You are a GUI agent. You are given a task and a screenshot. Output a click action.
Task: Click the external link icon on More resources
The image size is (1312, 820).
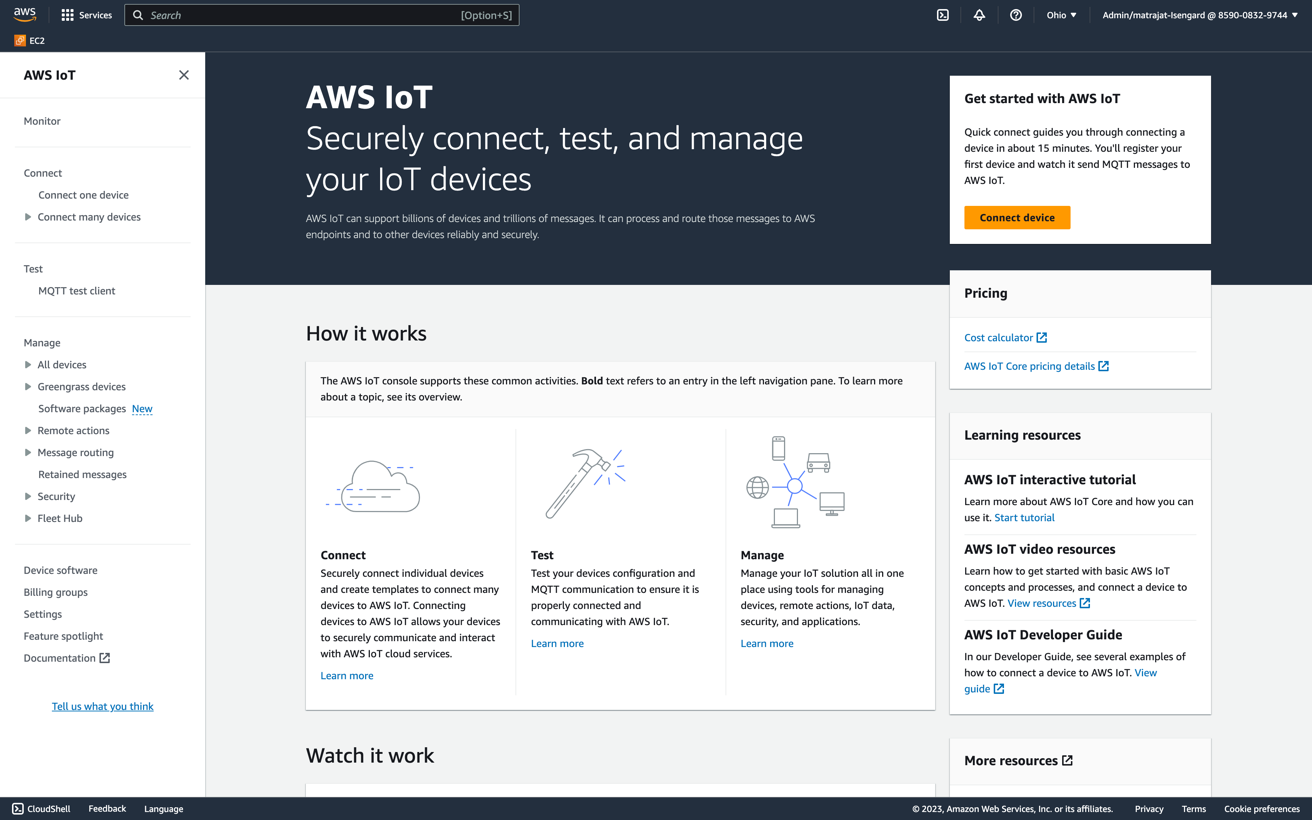tap(1069, 760)
